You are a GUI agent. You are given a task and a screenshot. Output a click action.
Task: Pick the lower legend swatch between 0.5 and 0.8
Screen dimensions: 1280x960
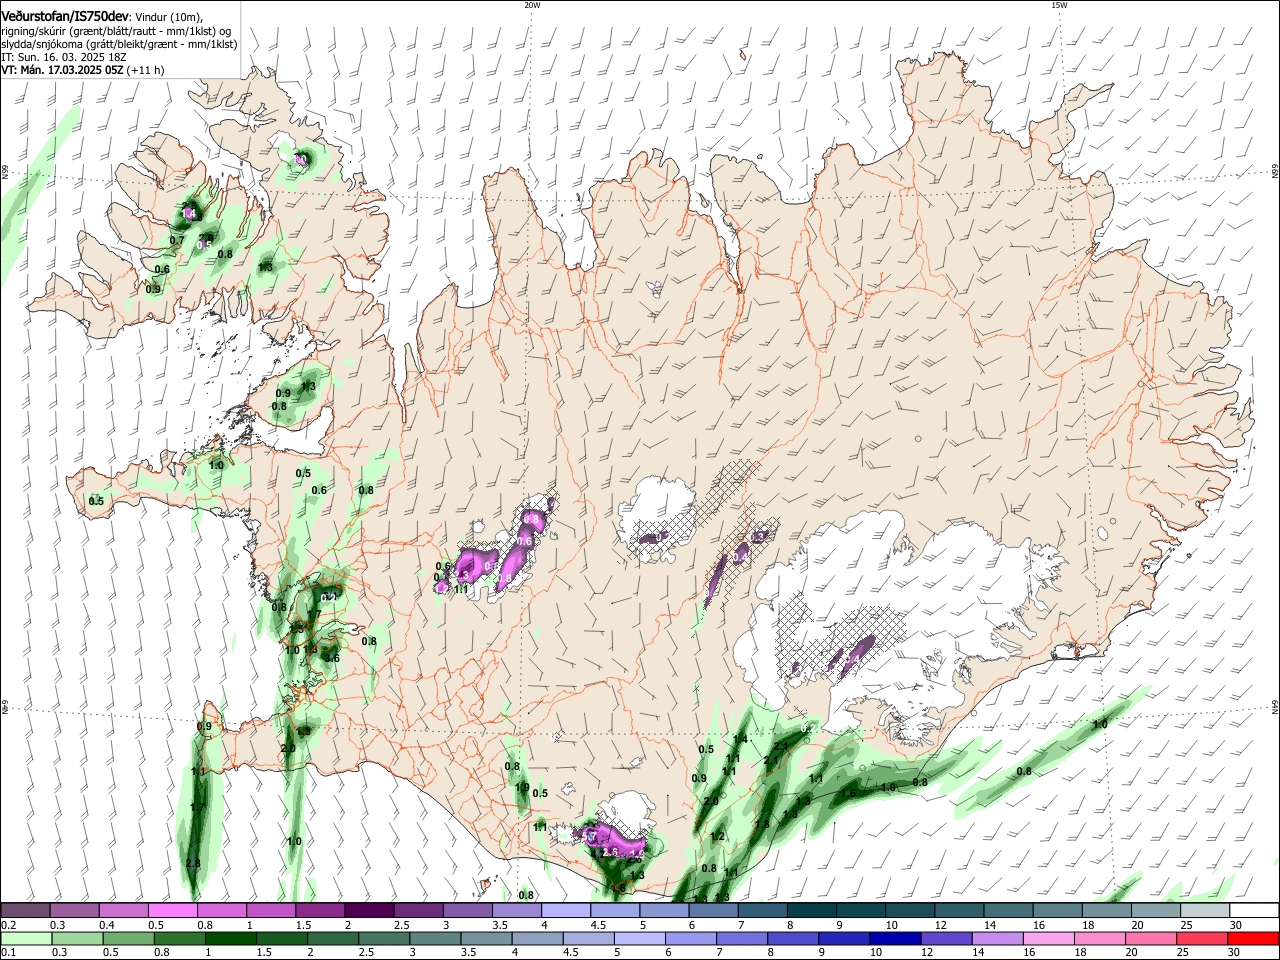pyautogui.click(x=129, y=938)
